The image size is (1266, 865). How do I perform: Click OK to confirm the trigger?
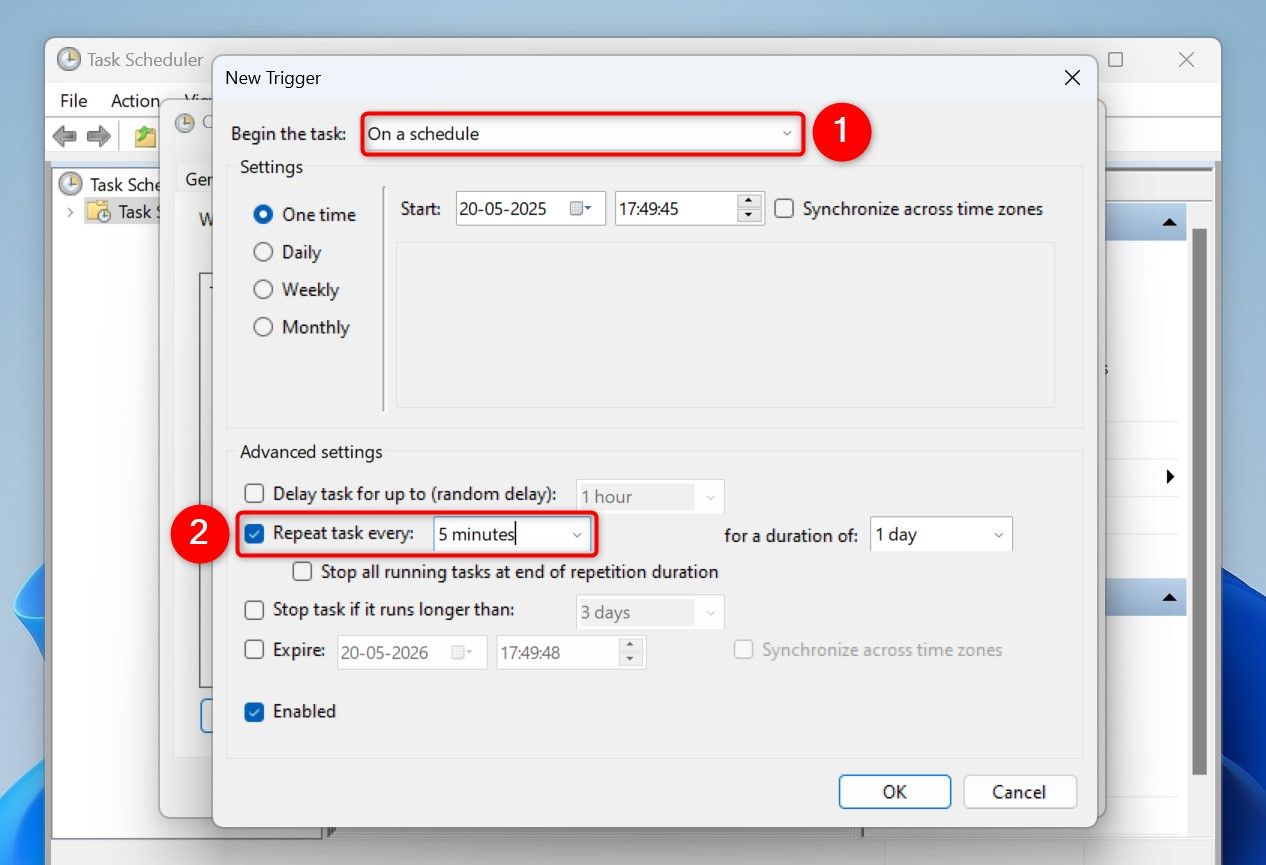pos(894,792)
